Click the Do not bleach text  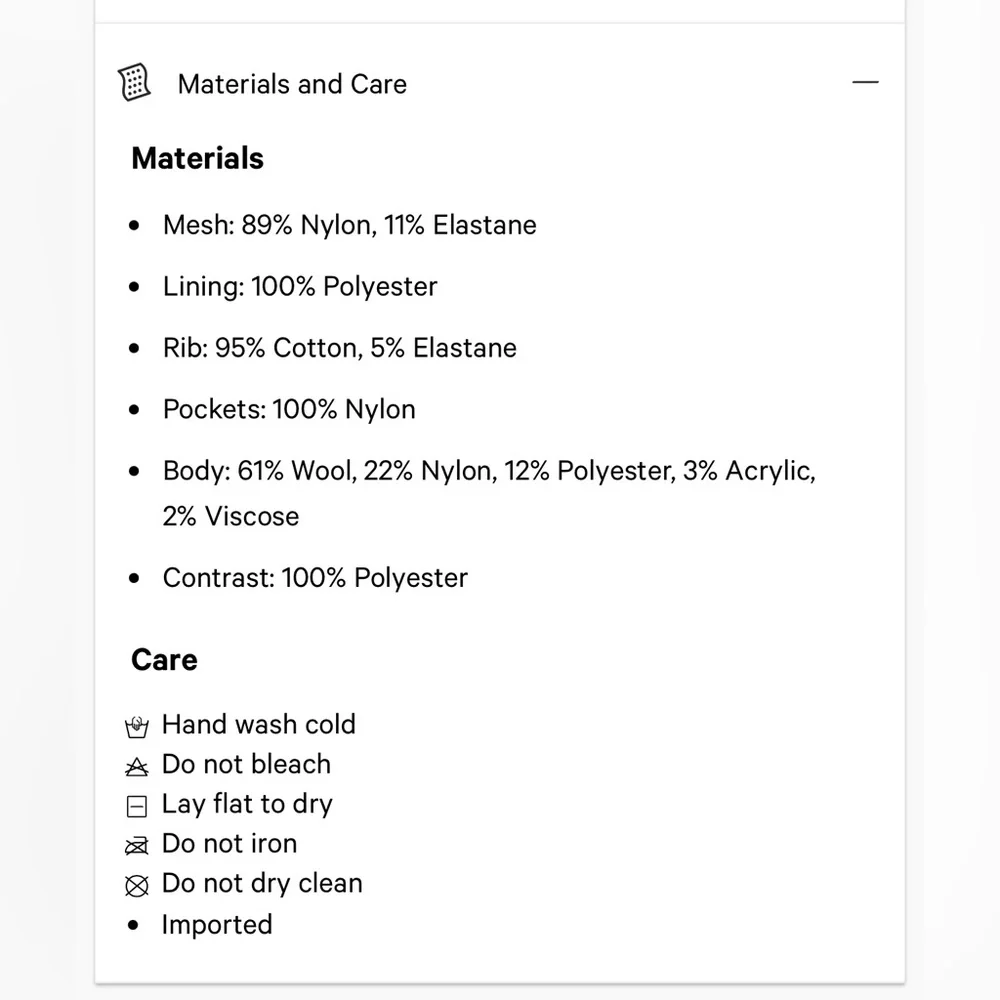(x=246, y=764)
